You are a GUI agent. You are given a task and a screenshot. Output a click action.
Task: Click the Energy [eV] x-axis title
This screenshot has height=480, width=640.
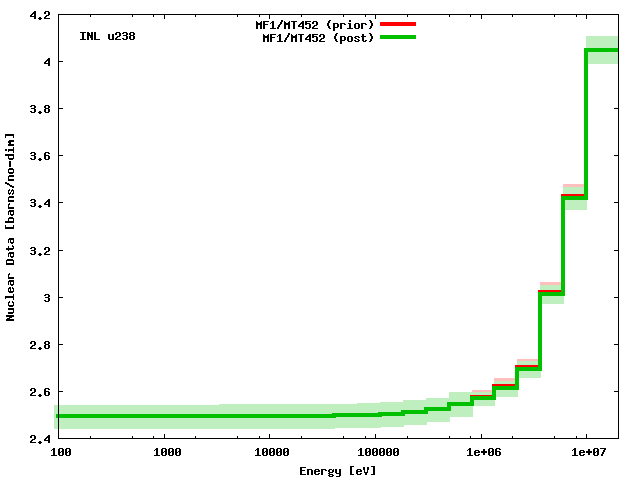point(338,470)
